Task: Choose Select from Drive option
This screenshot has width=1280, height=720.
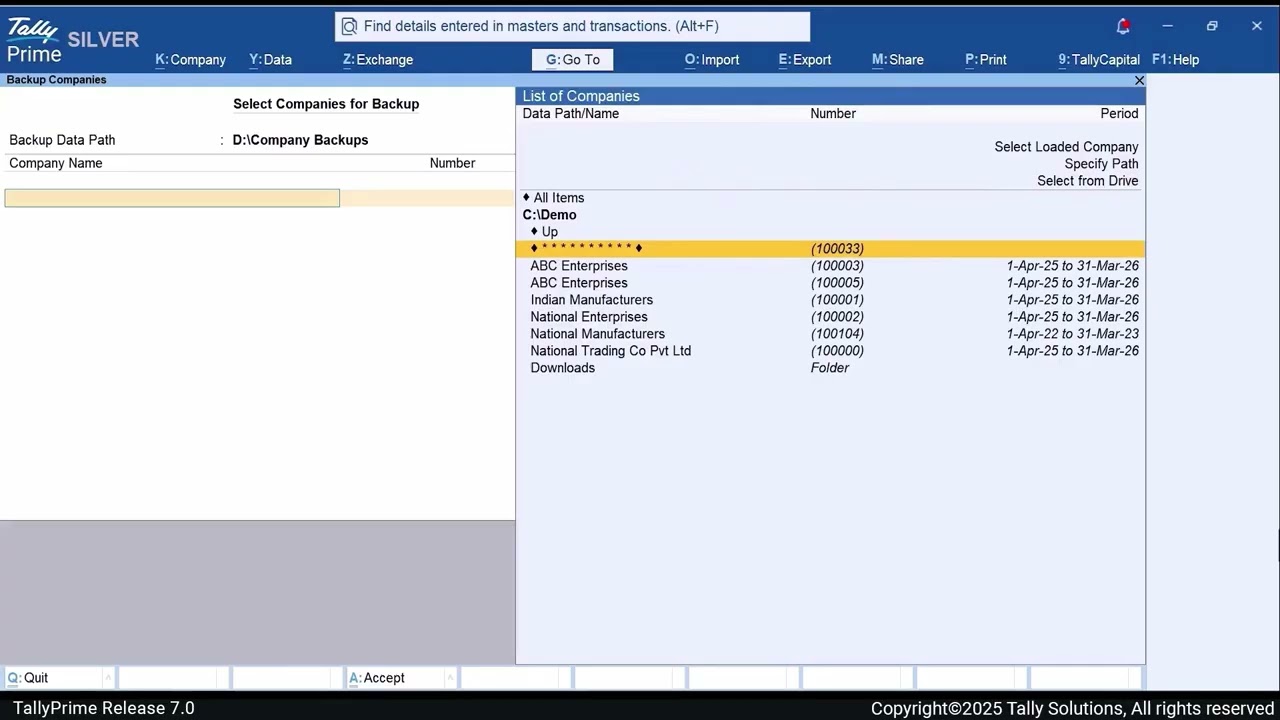Action: [1087, 181]
